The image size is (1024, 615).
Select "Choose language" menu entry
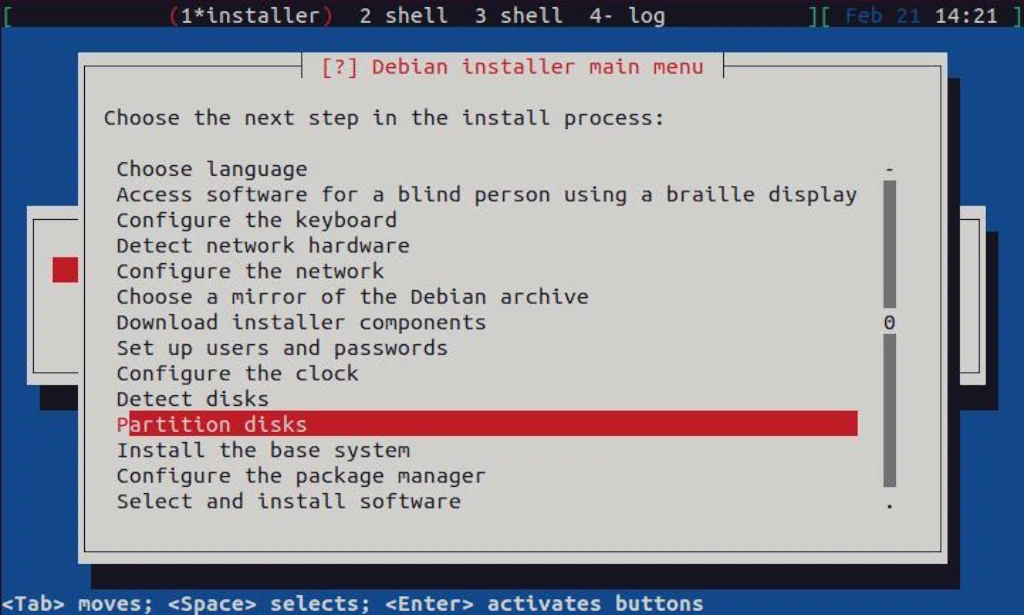210,168
